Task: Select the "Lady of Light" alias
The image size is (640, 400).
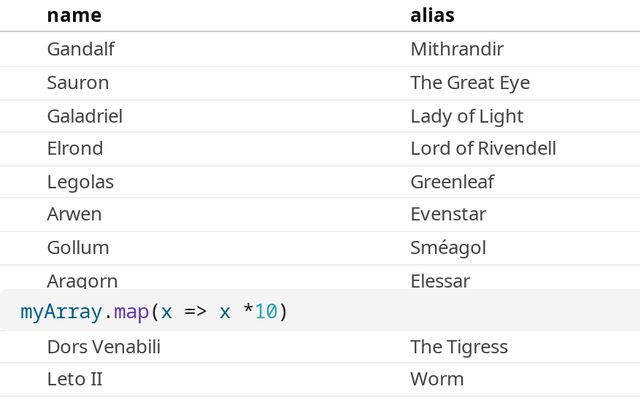Action: [x=467, y=116]
